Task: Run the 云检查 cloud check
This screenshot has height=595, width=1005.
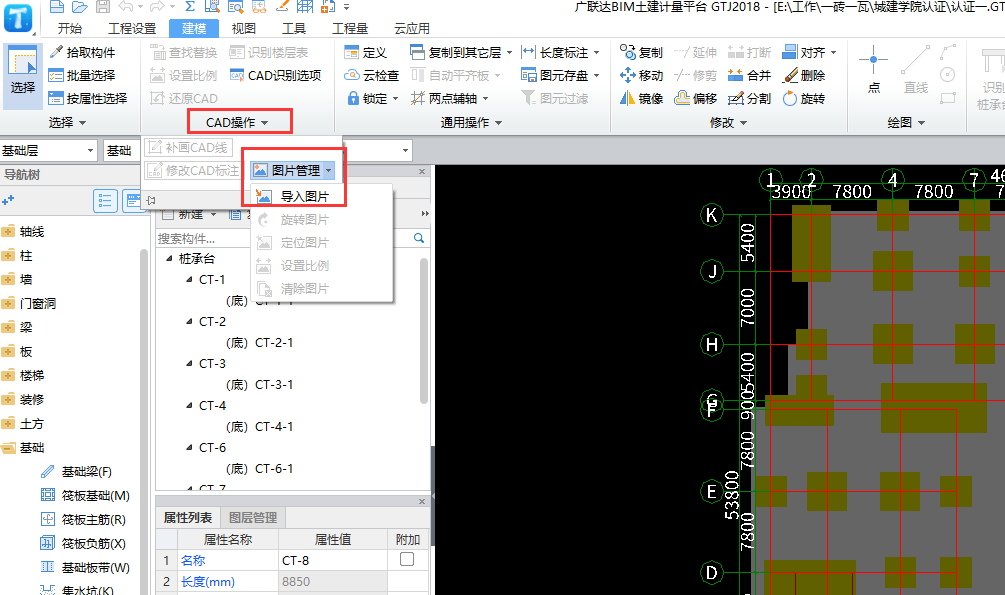Action: pyautogui.click(x=372, y=76)
